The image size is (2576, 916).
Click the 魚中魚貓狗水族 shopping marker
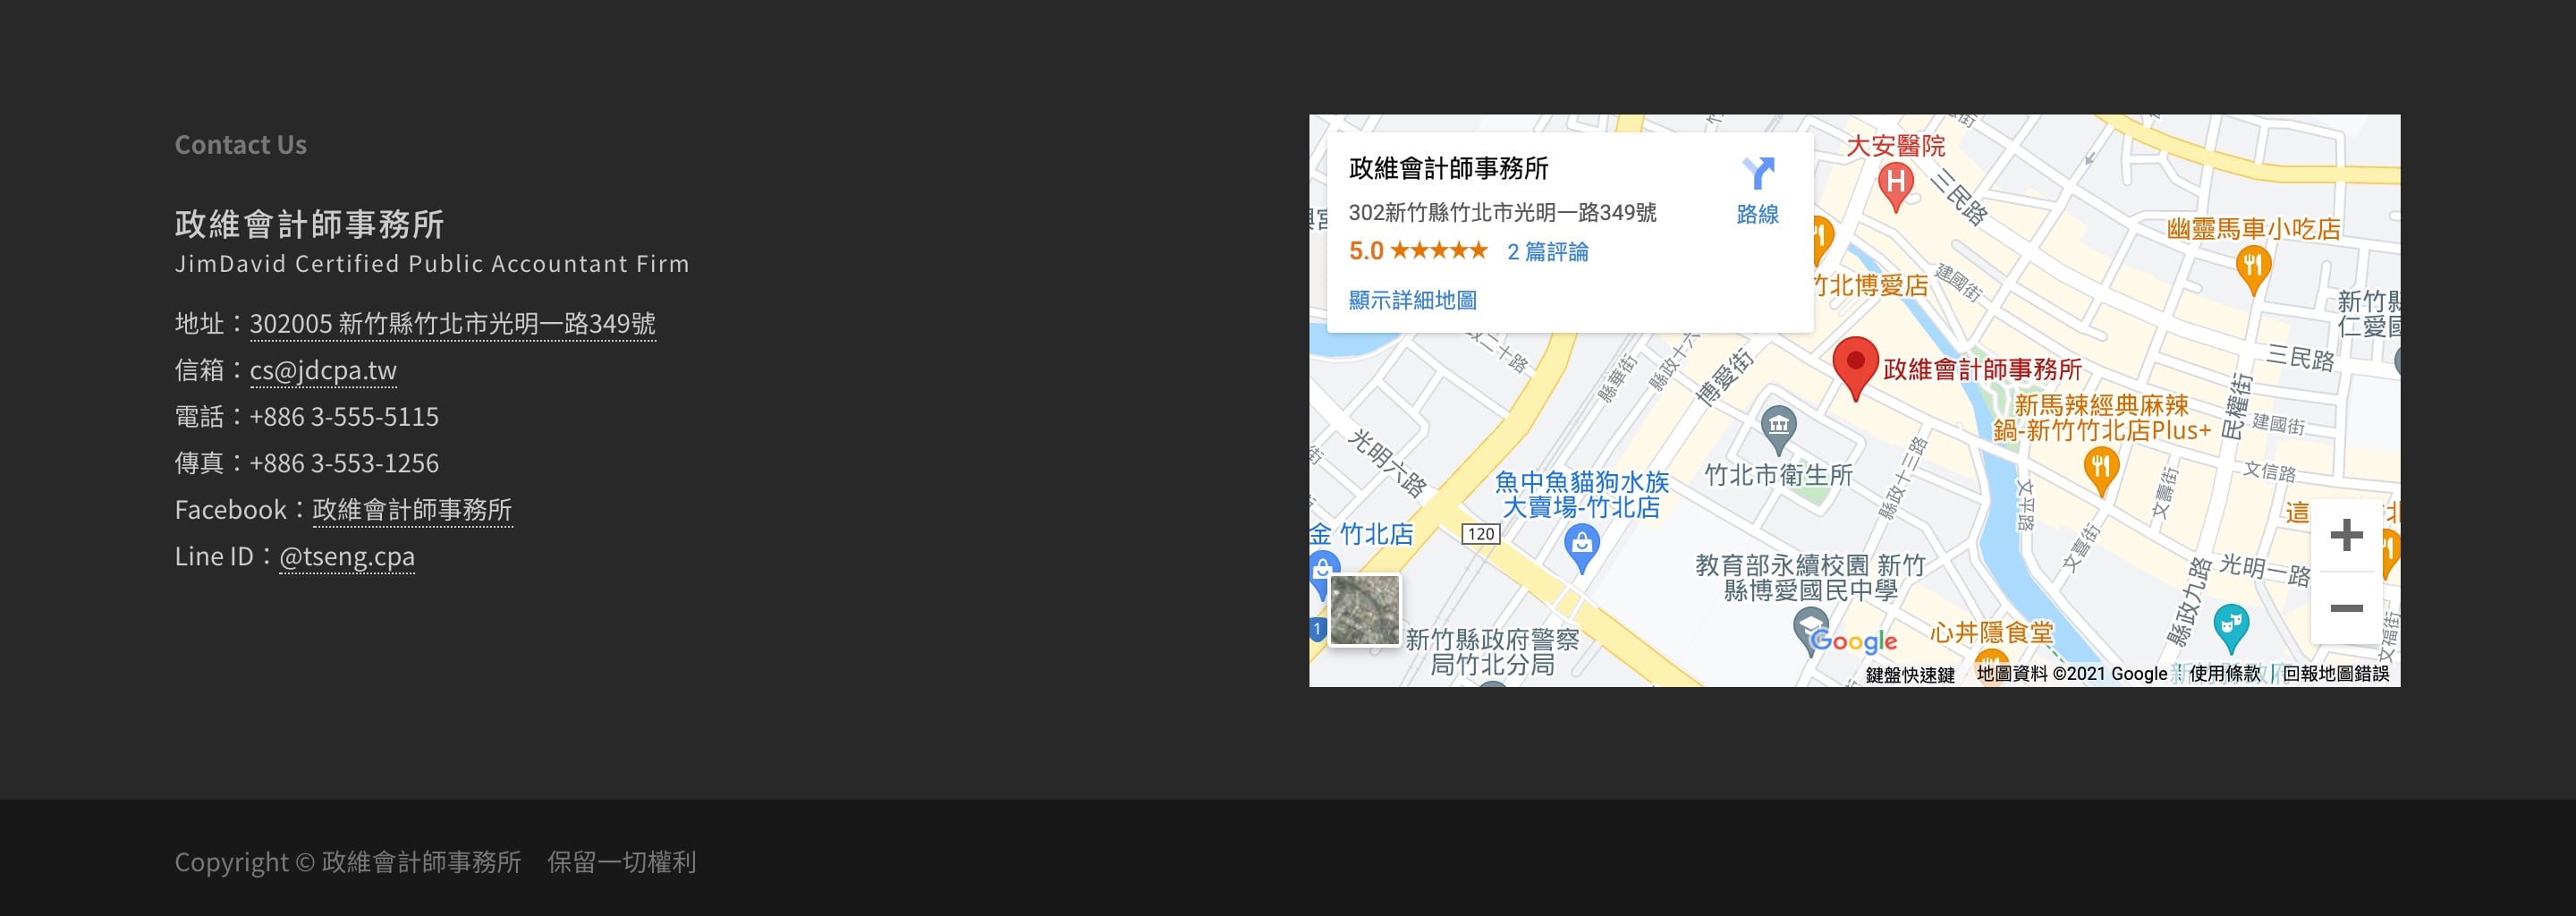pos(1581,548)
